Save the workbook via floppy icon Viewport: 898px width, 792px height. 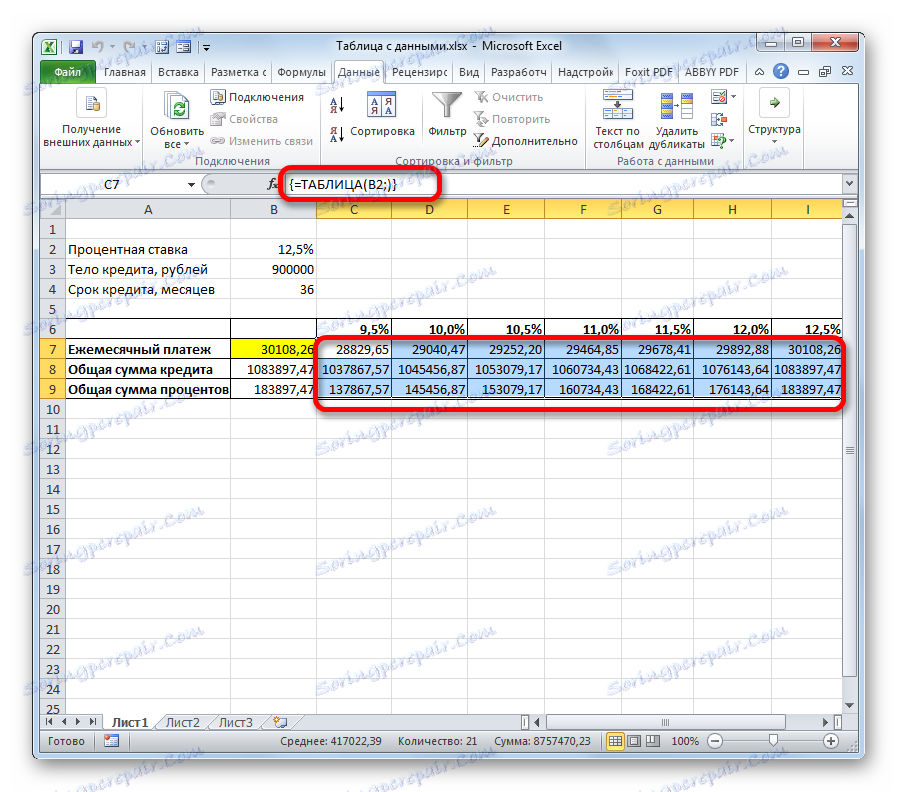coord(76,46)
